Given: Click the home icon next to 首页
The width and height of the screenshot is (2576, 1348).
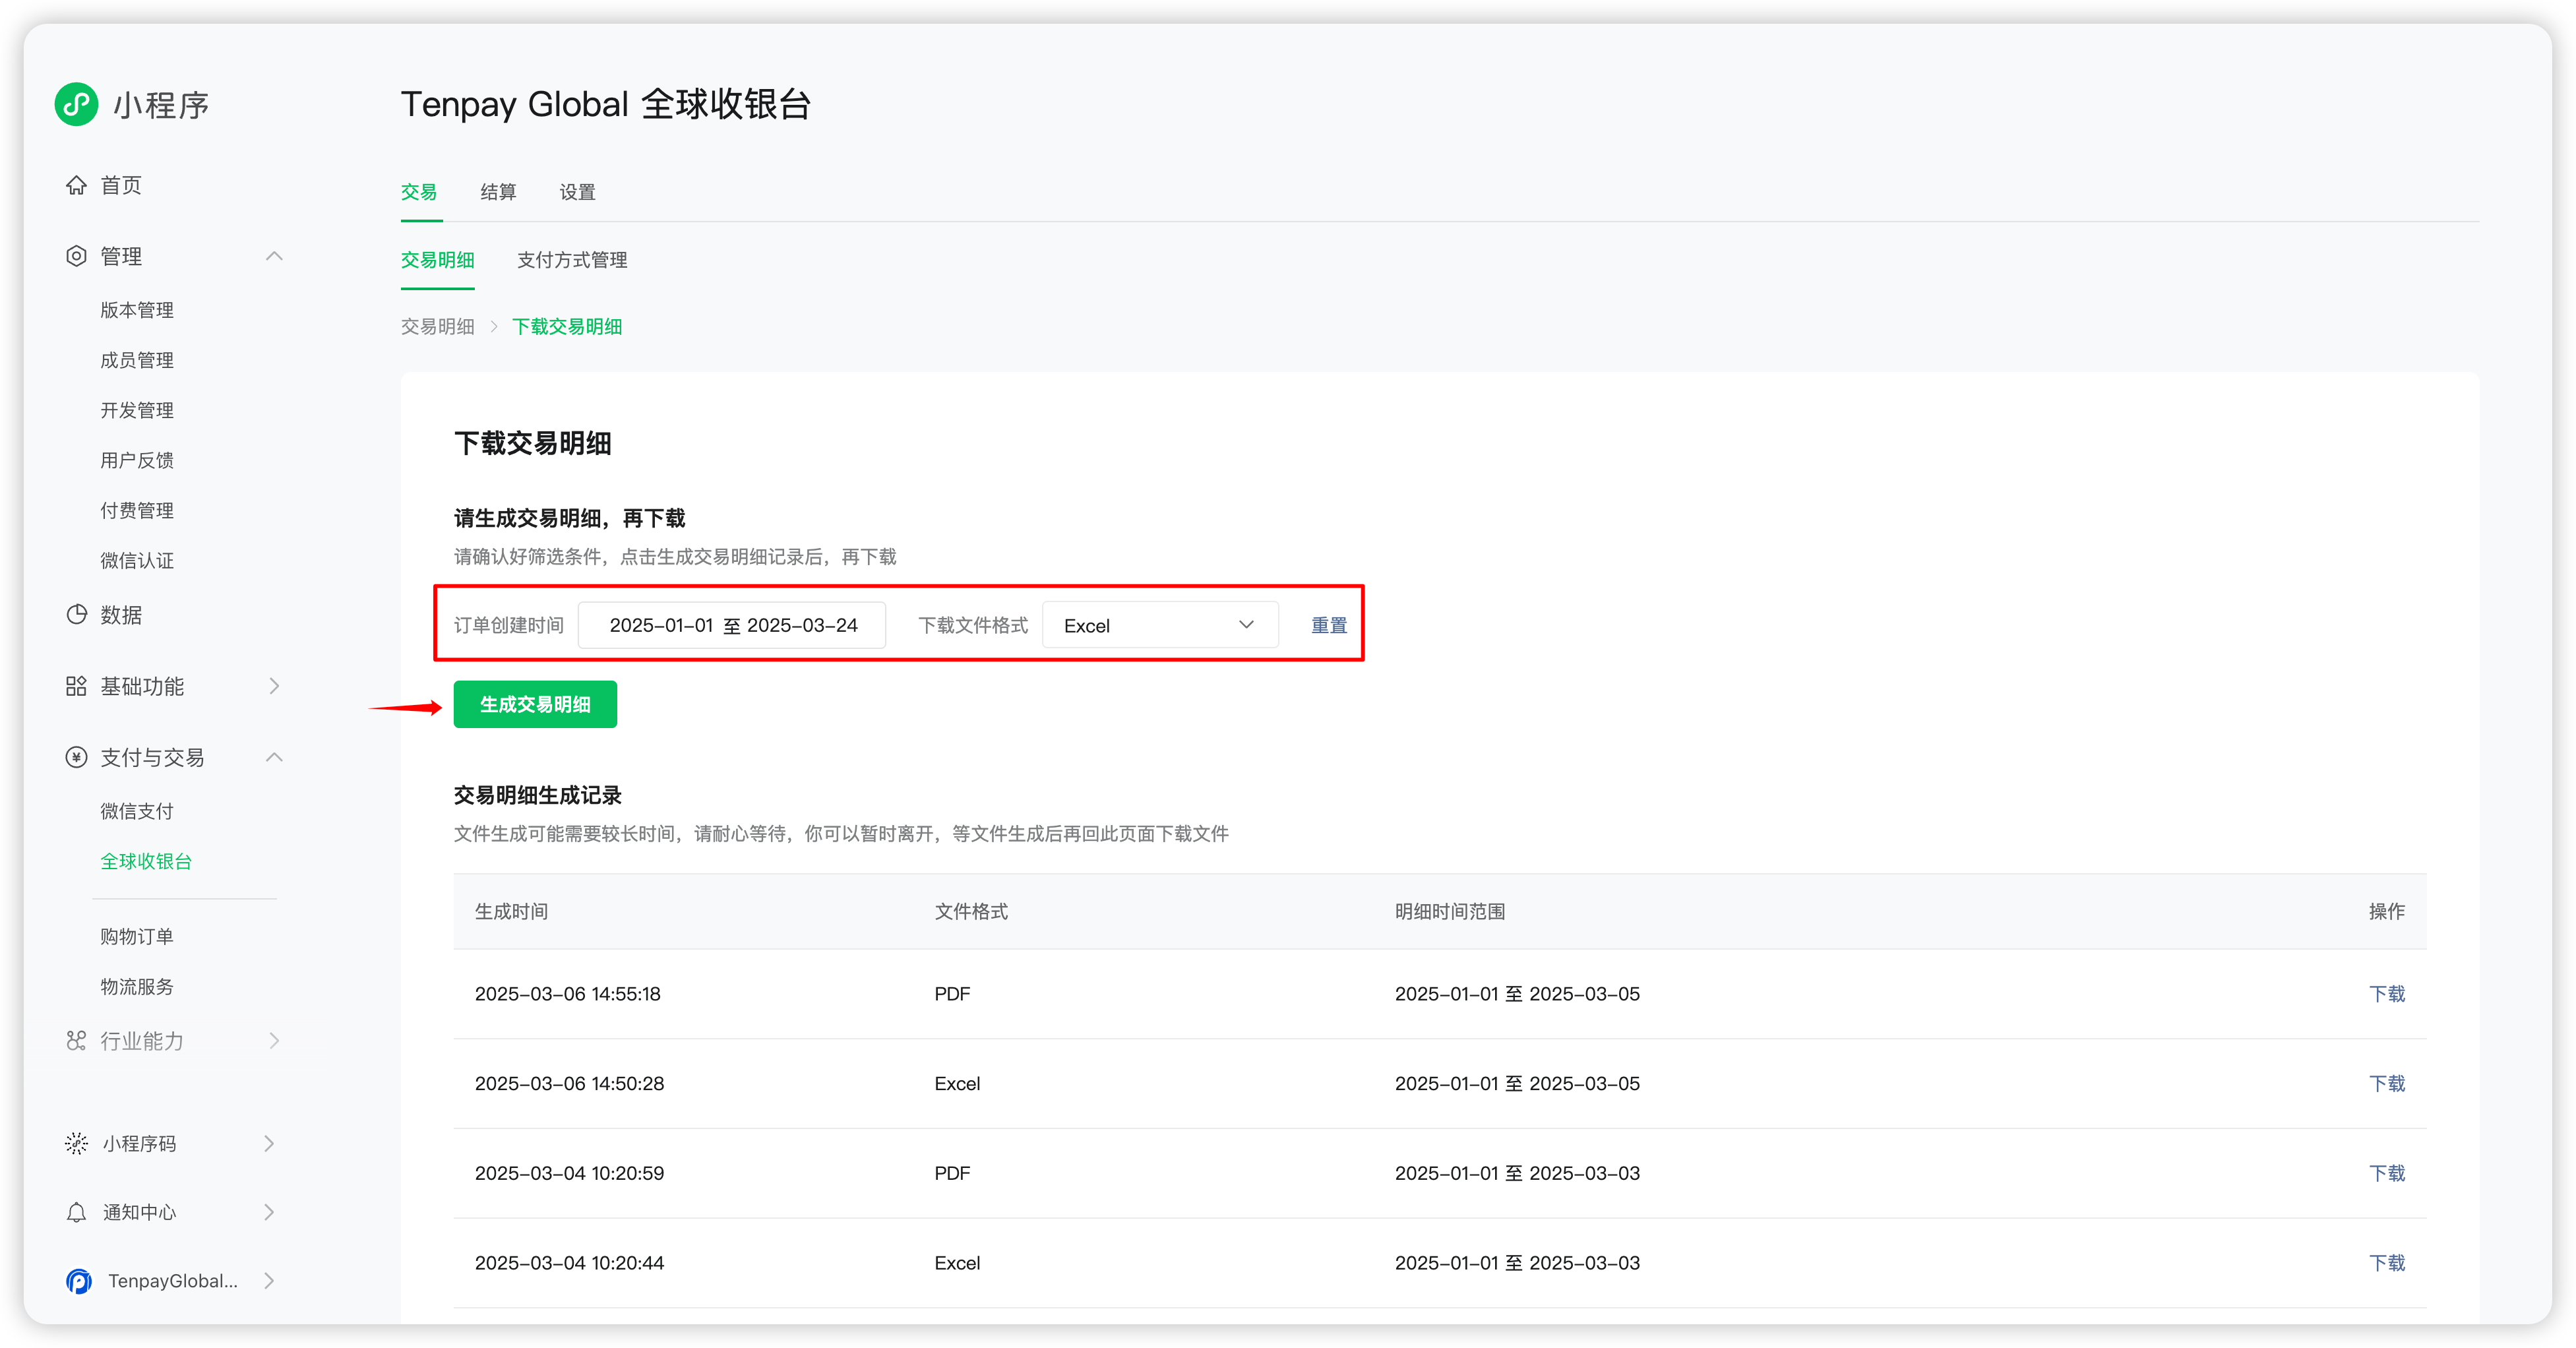Looking at the screenshot, I should pos(76,185).
